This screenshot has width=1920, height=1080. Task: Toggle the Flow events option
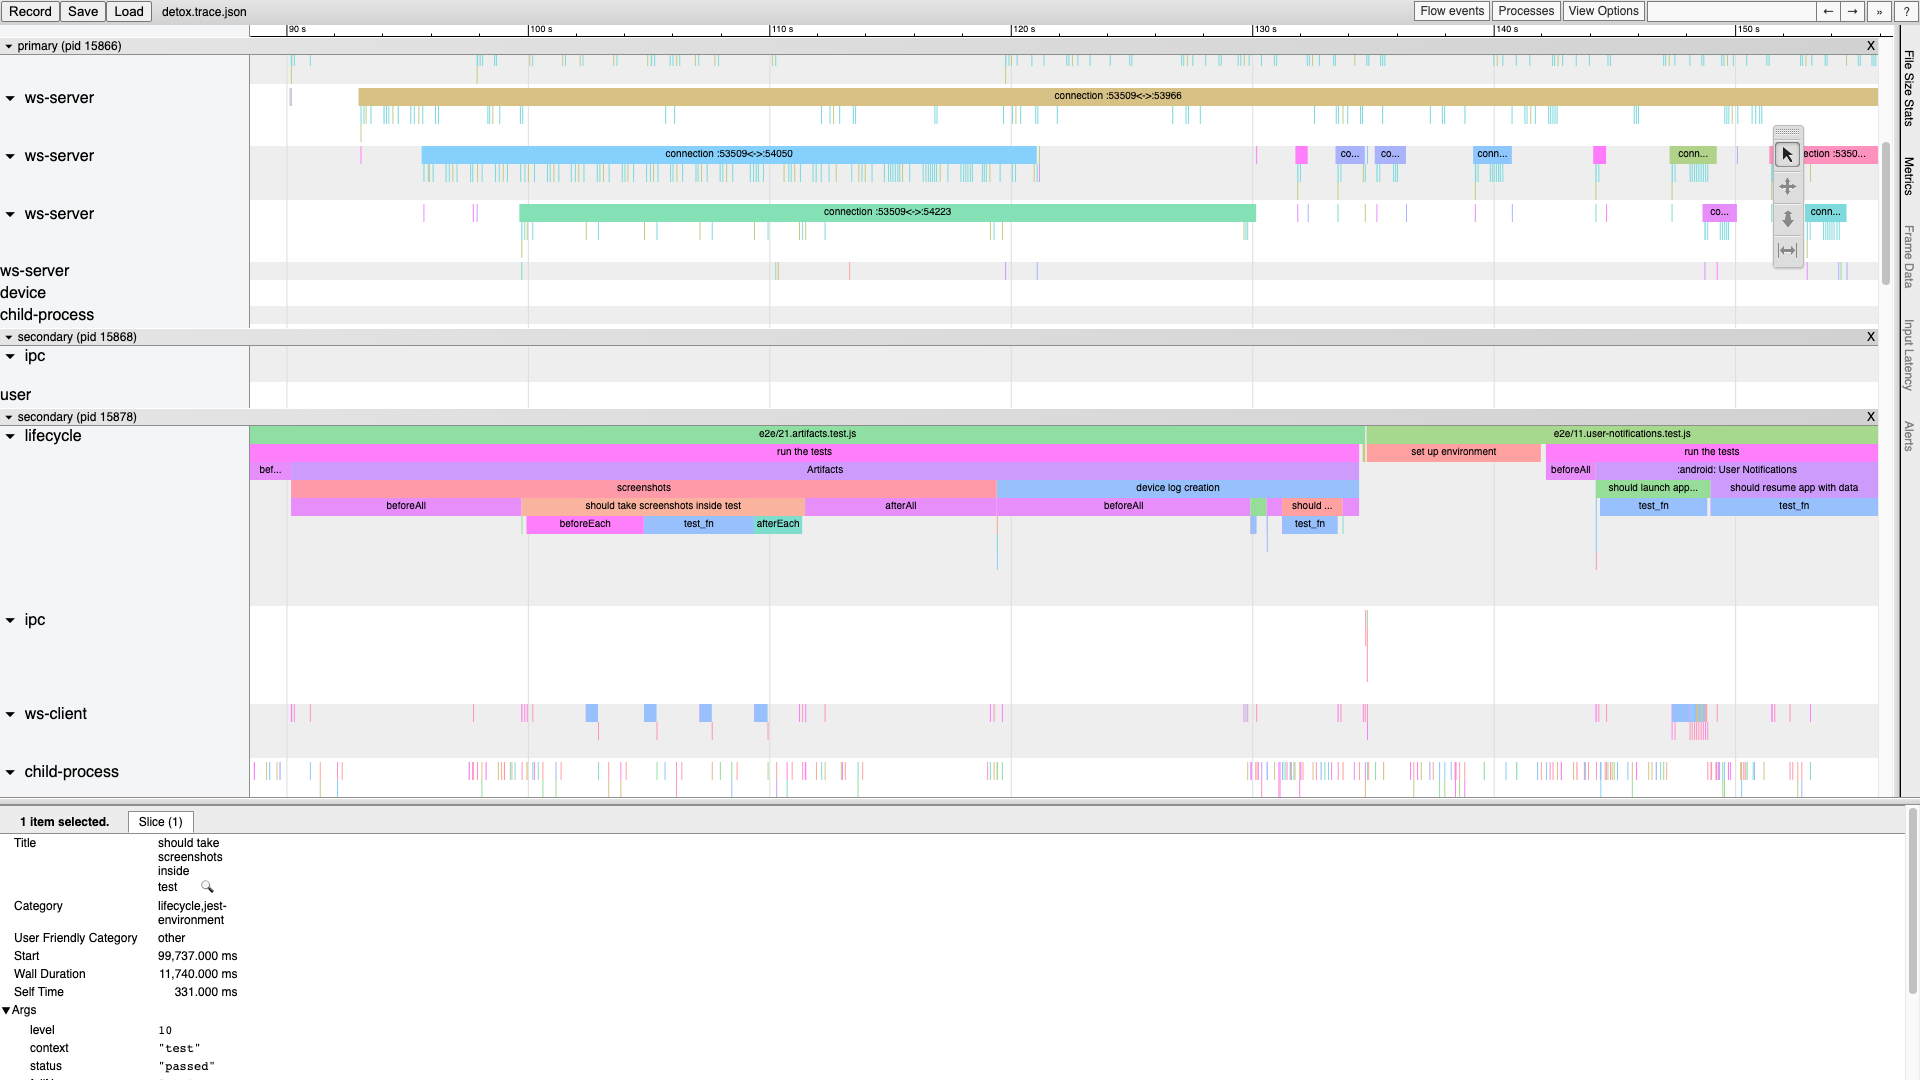[x=1451, y=11]
